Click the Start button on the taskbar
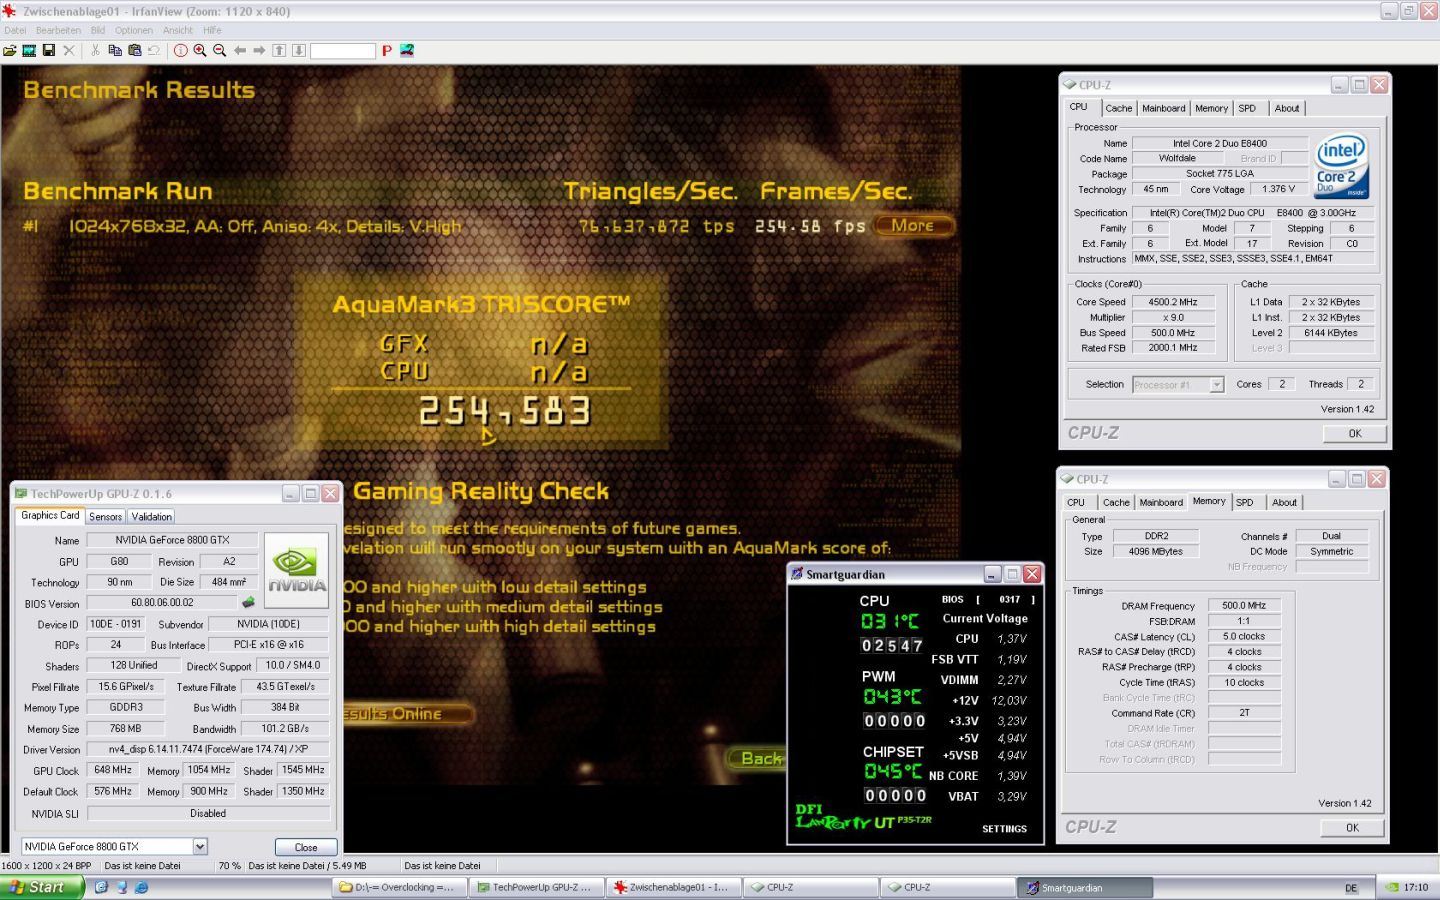This screenshot has height=900, width=1440. tap(41, 887)
